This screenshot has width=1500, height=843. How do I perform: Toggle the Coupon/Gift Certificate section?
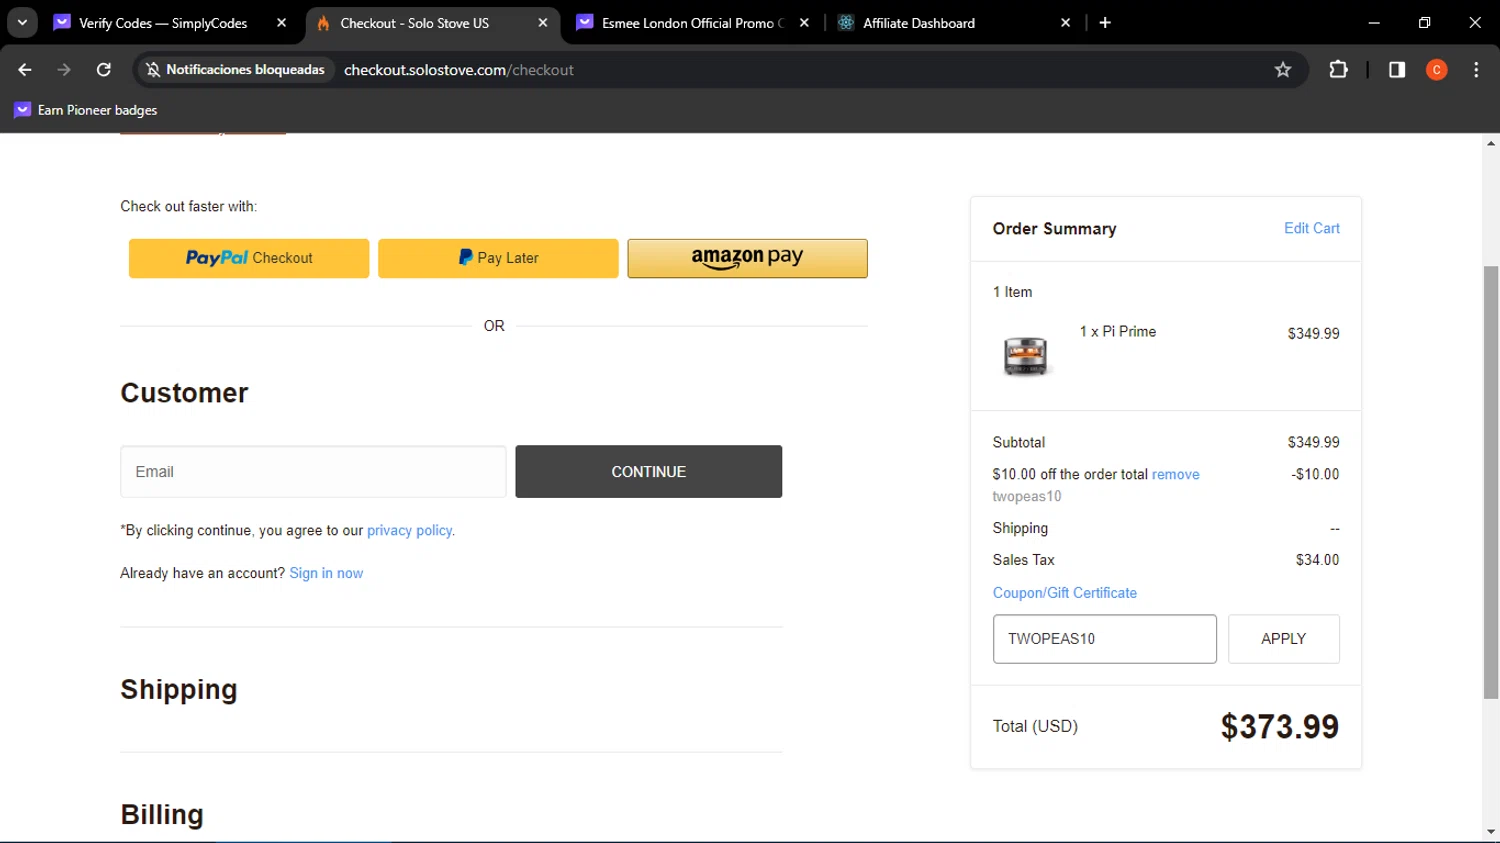[x=1065, y=593]
